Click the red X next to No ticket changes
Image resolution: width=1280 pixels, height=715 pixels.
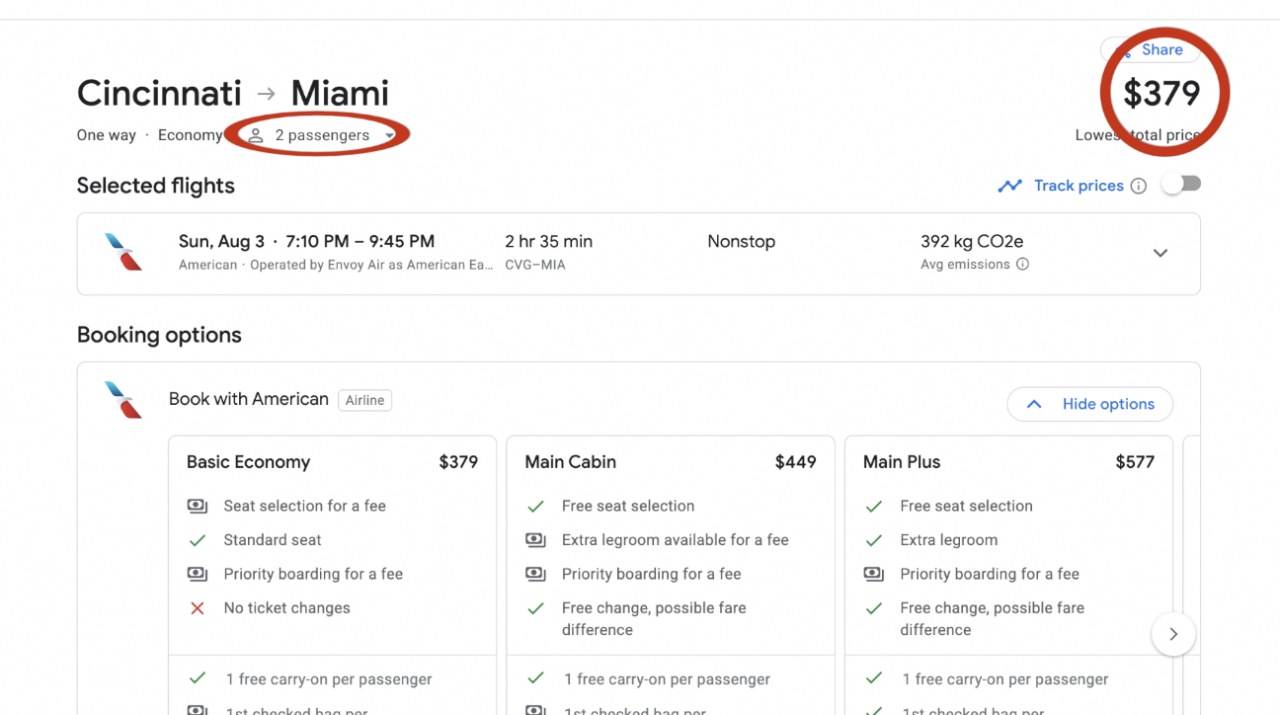click(x=197, y=607)
